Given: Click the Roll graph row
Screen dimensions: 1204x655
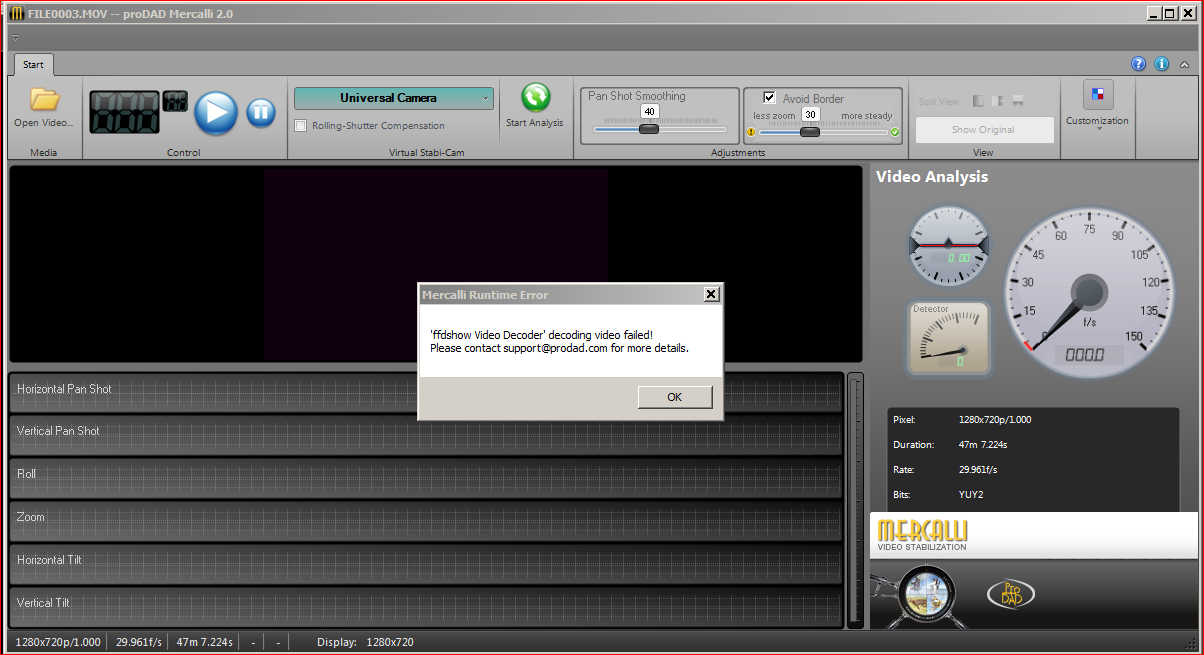Looking at the screenshot, I should [425, 477].
